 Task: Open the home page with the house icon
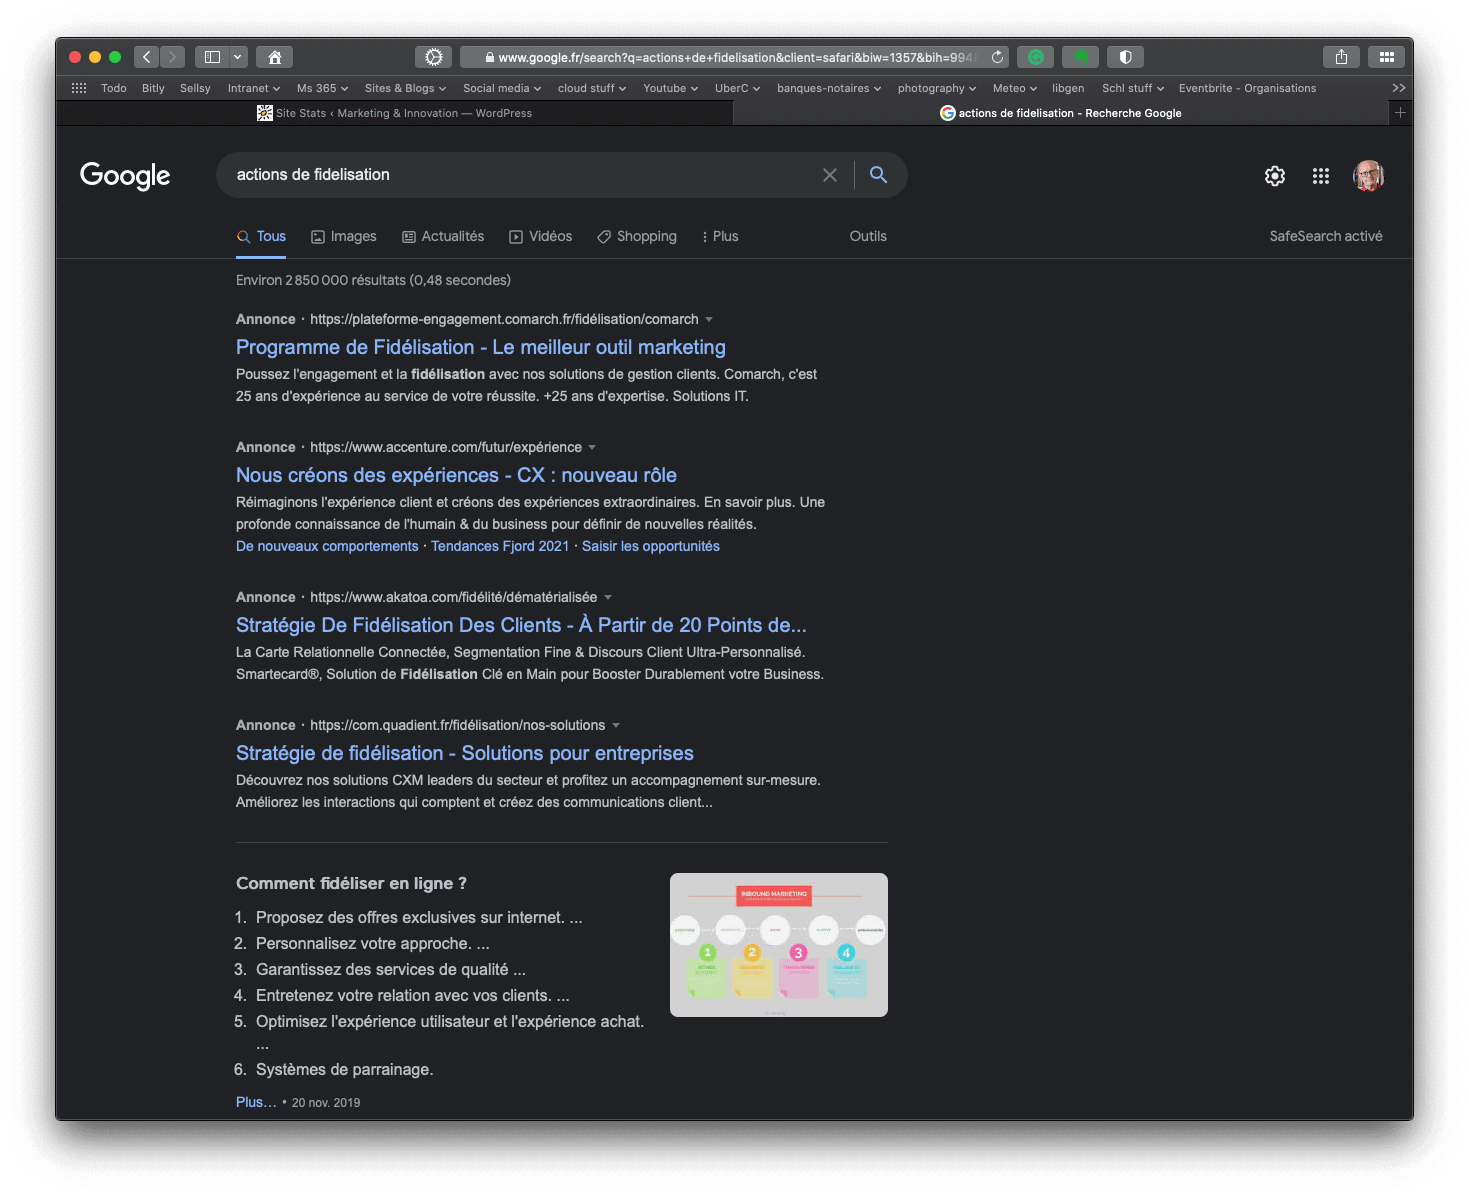pyautogui.click(x=275, y=57)
